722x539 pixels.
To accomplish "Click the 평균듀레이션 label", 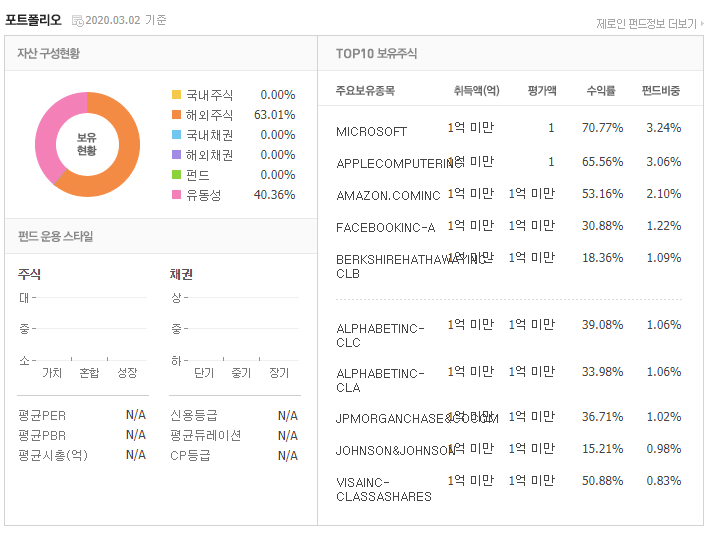I will 205,435.
